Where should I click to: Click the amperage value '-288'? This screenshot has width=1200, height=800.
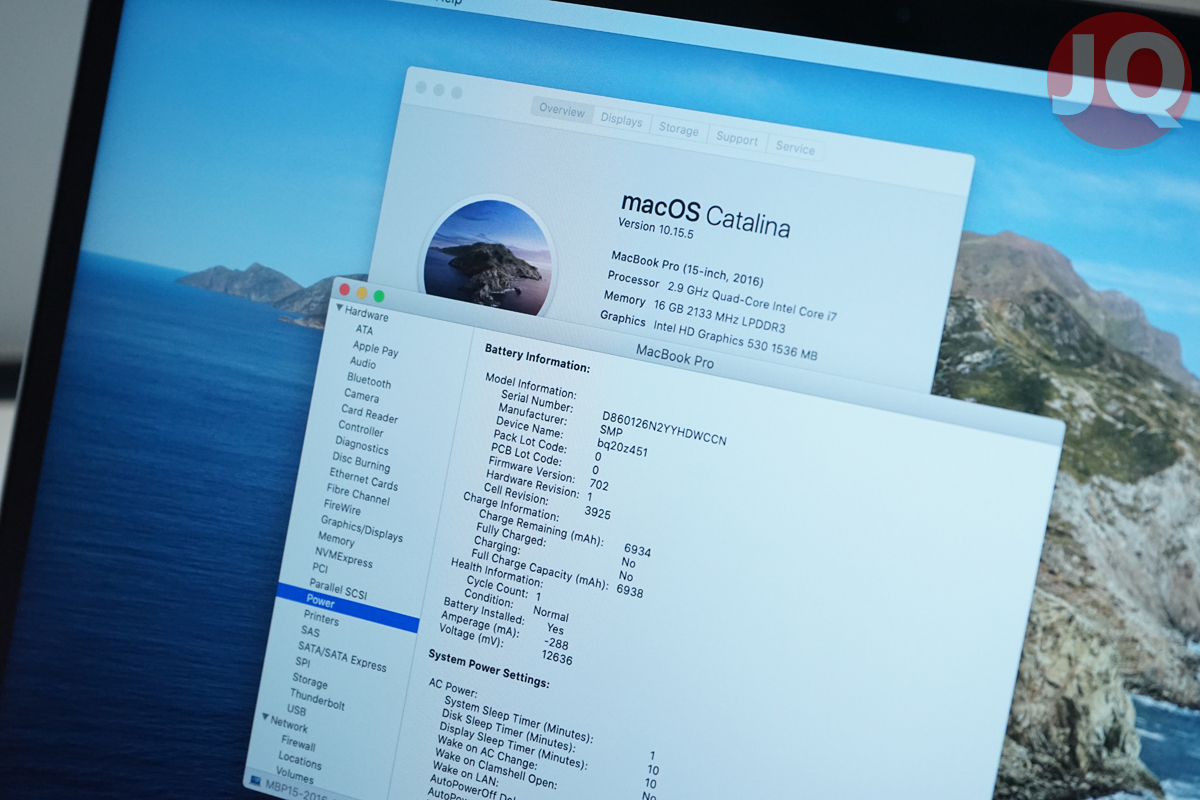[x=556, y=643]
